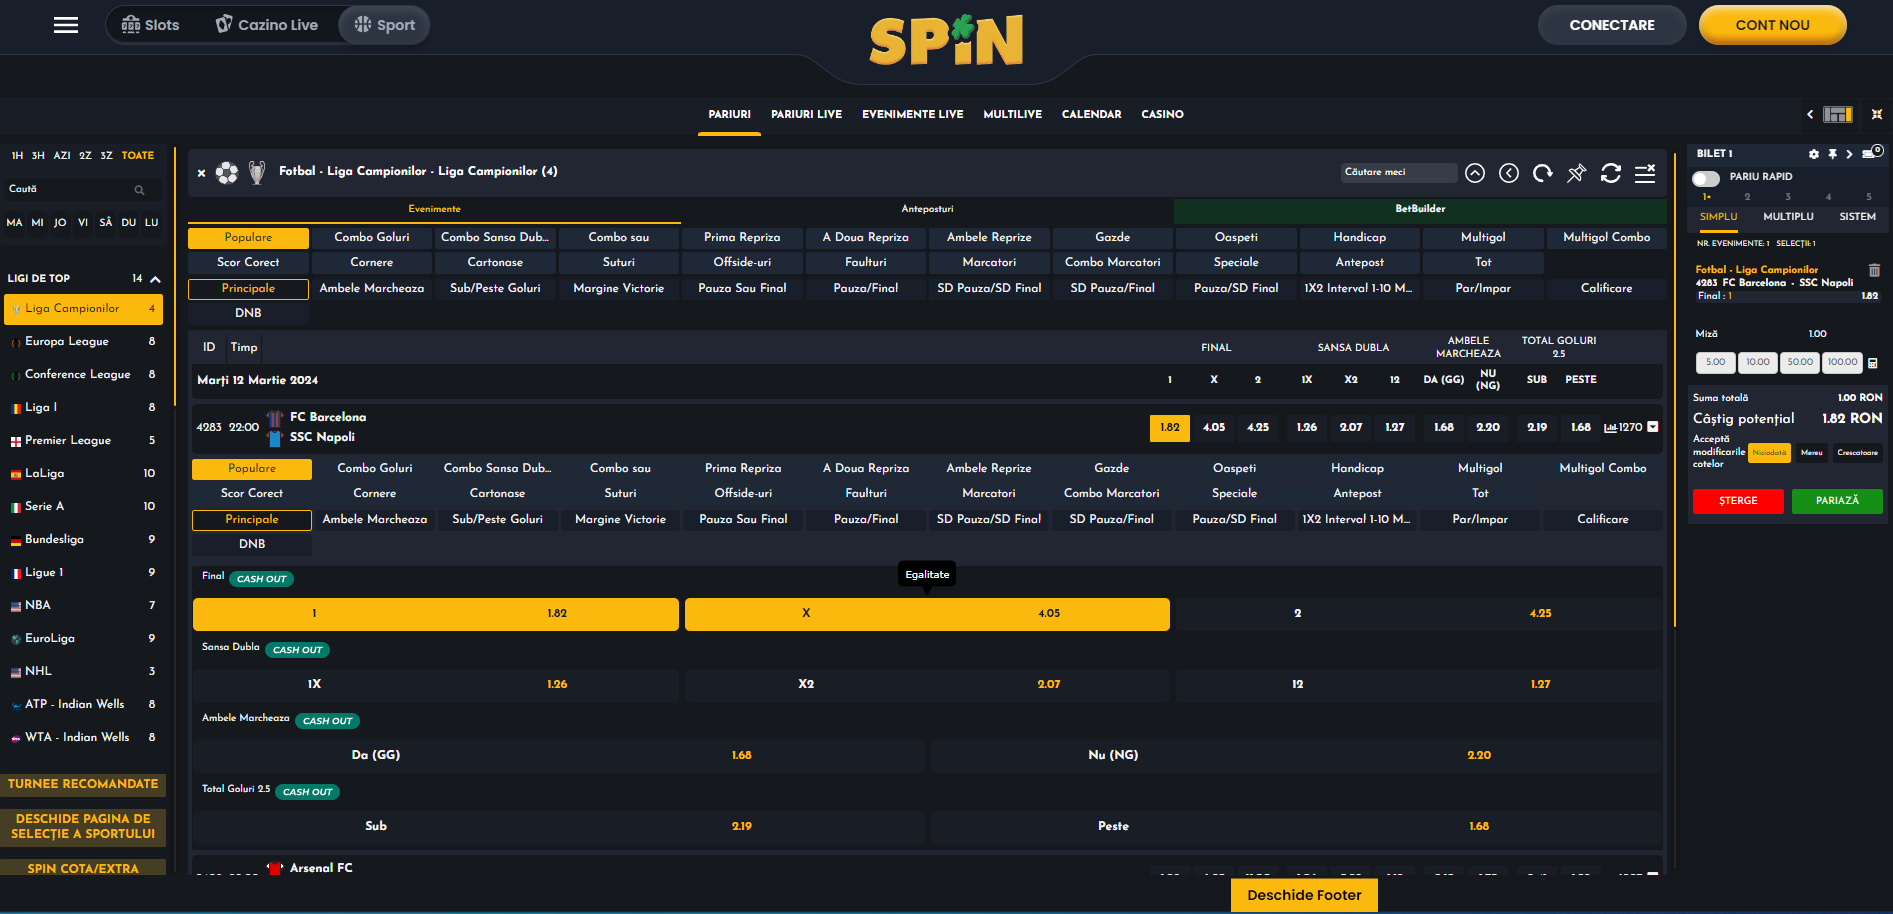Open the stake calculator icon
This screenshot has height=914, width=1893.
1873,363
